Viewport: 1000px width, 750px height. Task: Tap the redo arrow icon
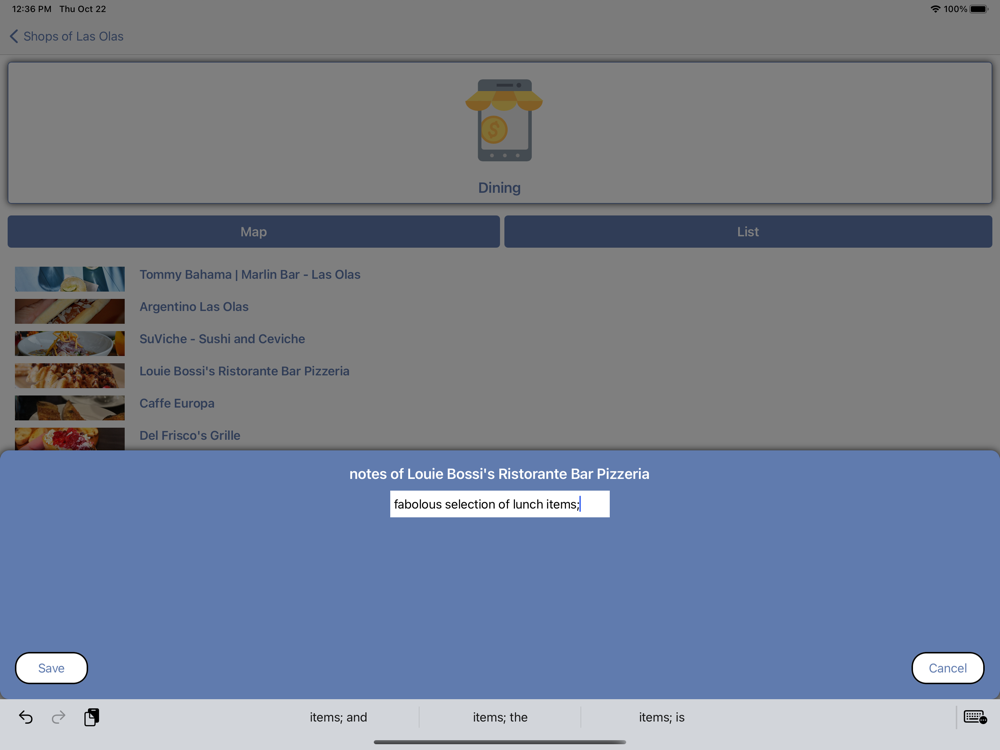(58, 717)
